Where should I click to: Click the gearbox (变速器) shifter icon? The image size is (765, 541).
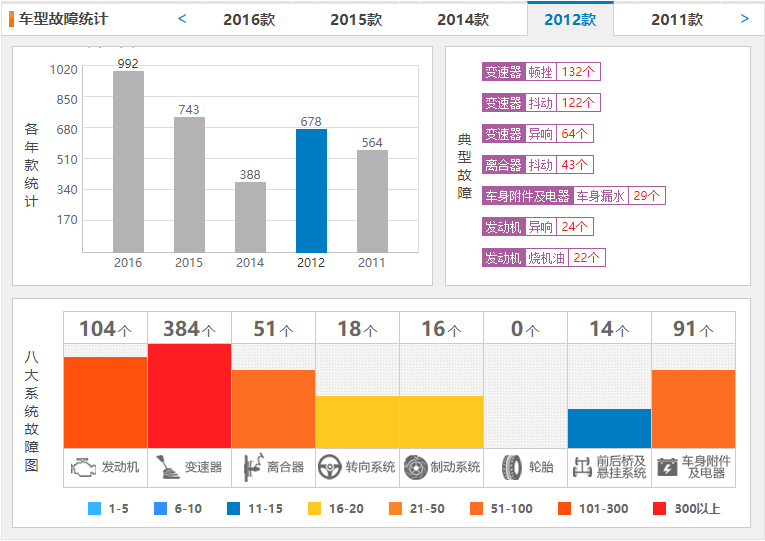tap(167, 467)
